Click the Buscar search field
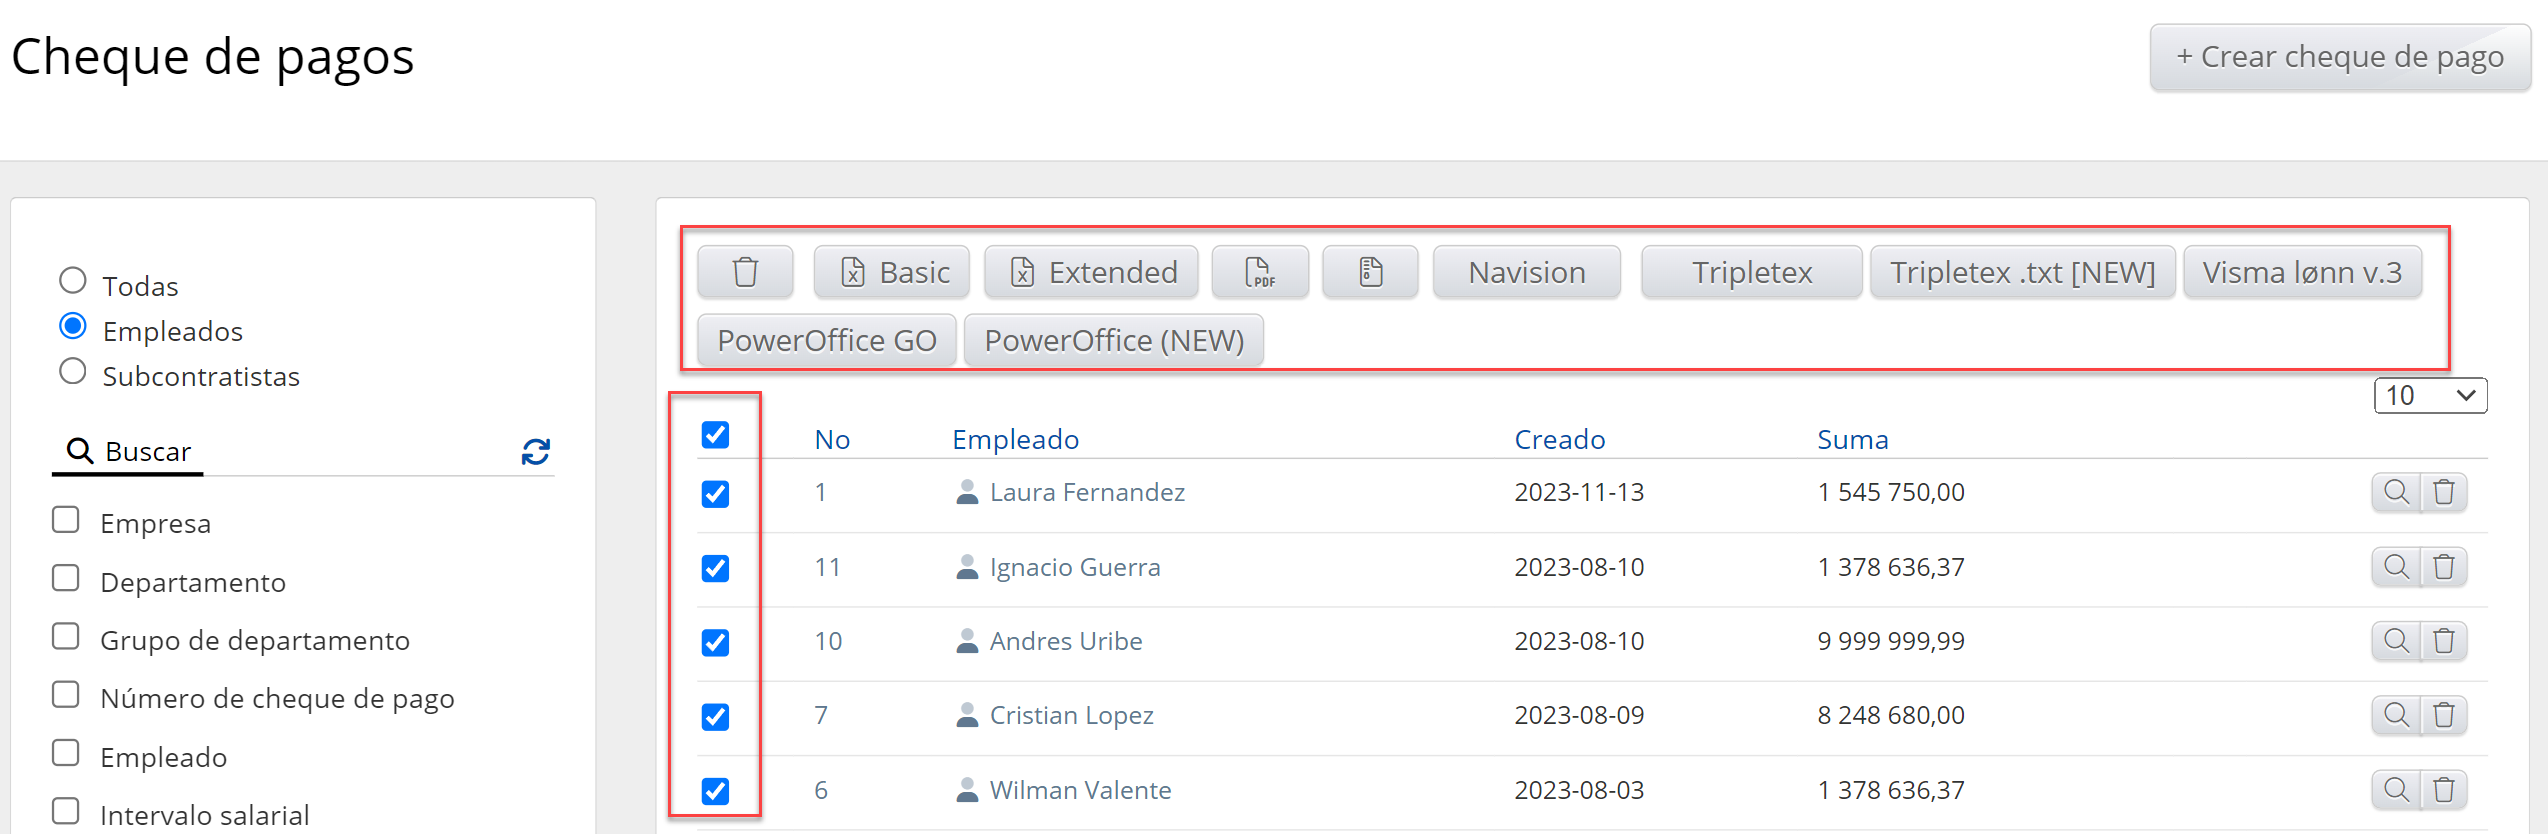The width and height of the screenshot is (2548, 834). [x=300, y=452]
